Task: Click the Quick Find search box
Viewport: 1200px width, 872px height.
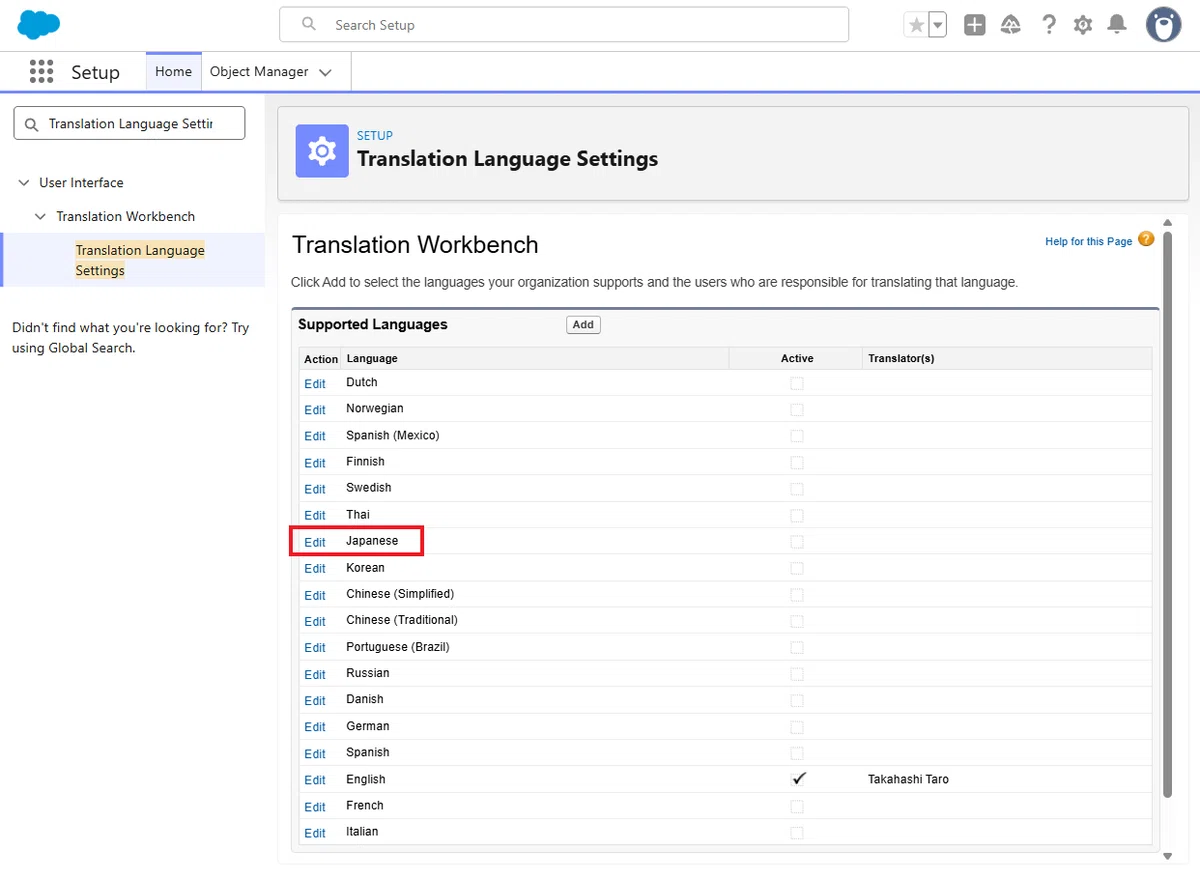Action: [129, 123]
